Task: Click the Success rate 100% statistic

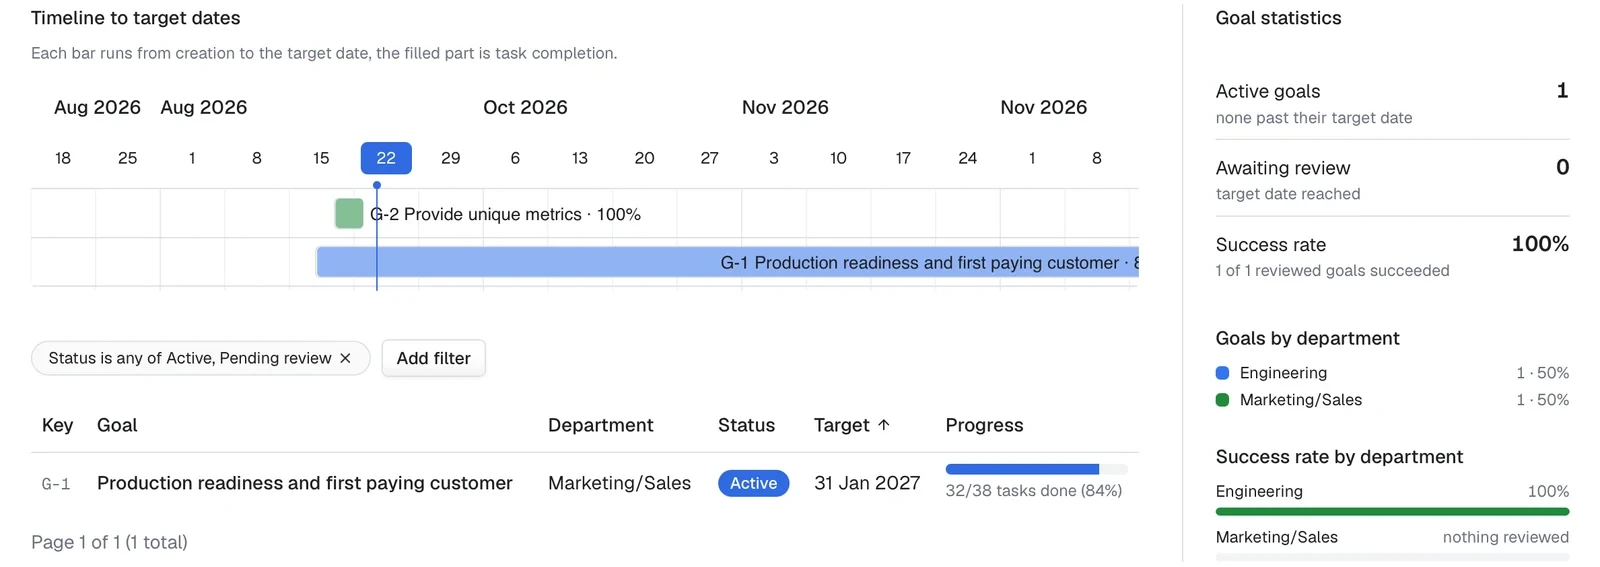Action: click(1392, 256)
